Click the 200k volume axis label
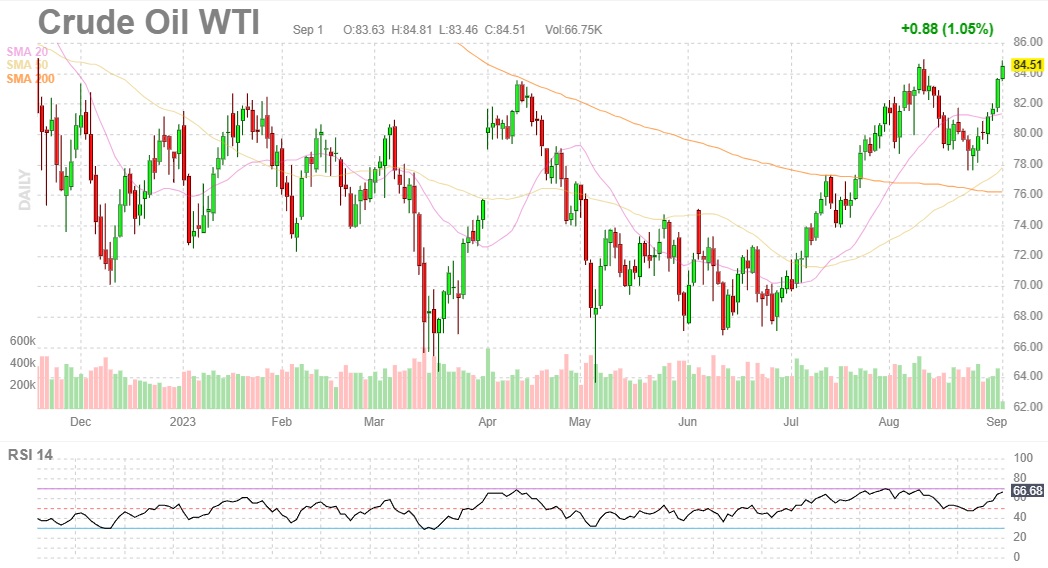This screenshot has width=1048, height=568. [23, 385]
